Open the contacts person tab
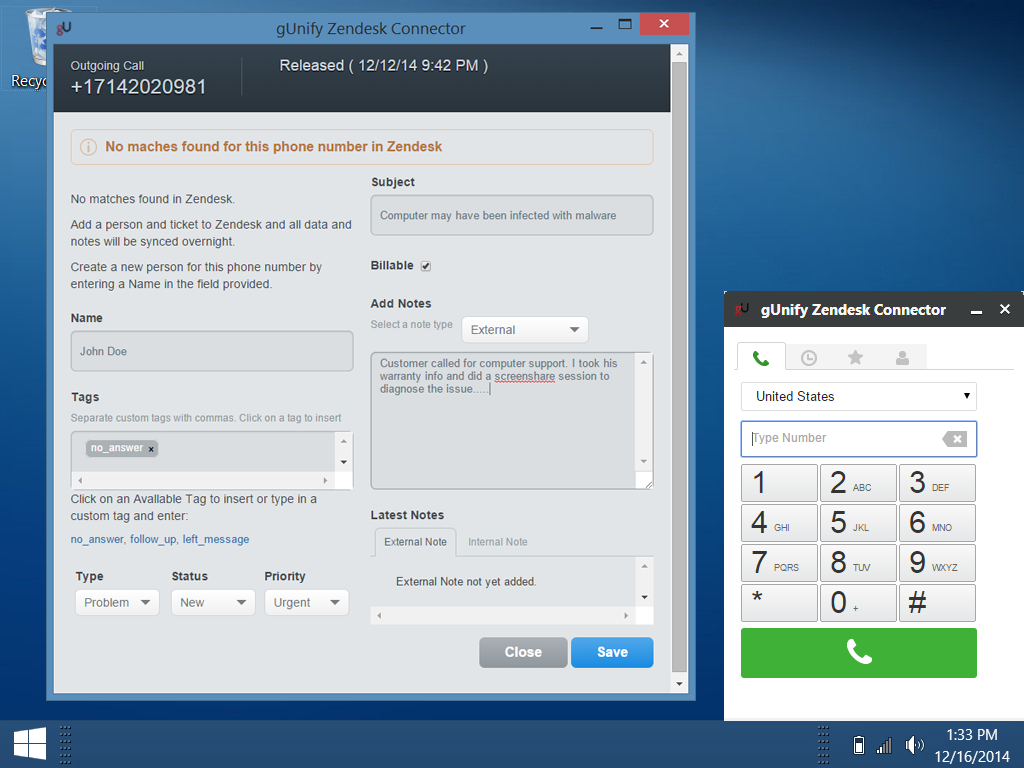 902,357
